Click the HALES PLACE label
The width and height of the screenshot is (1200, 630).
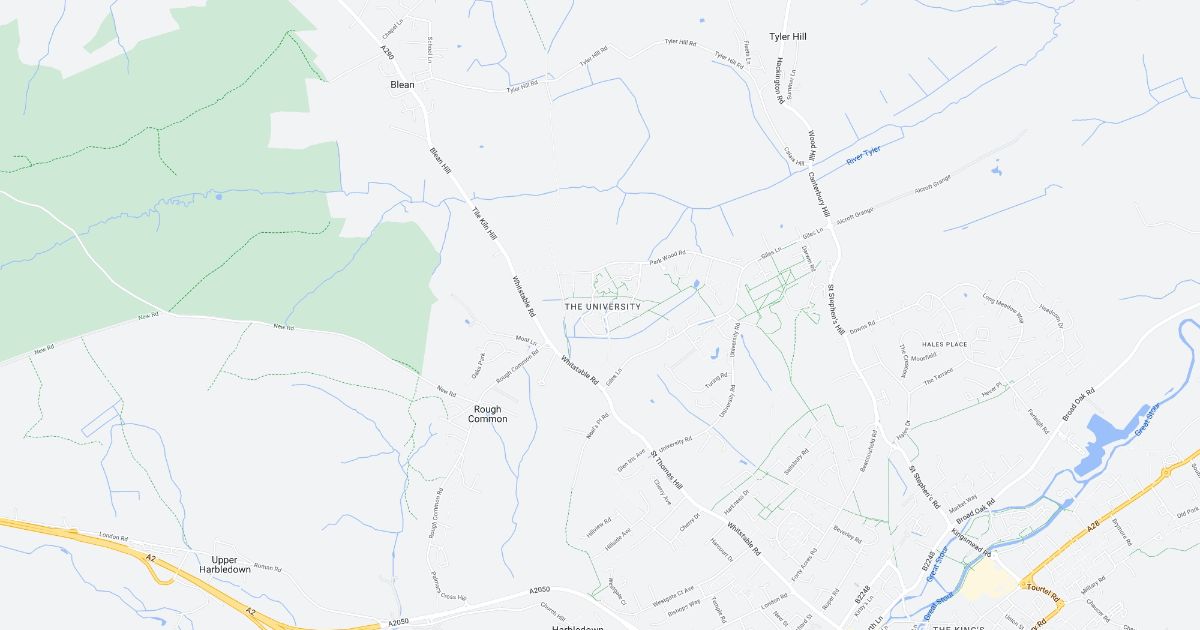click(x=945, y=344)
